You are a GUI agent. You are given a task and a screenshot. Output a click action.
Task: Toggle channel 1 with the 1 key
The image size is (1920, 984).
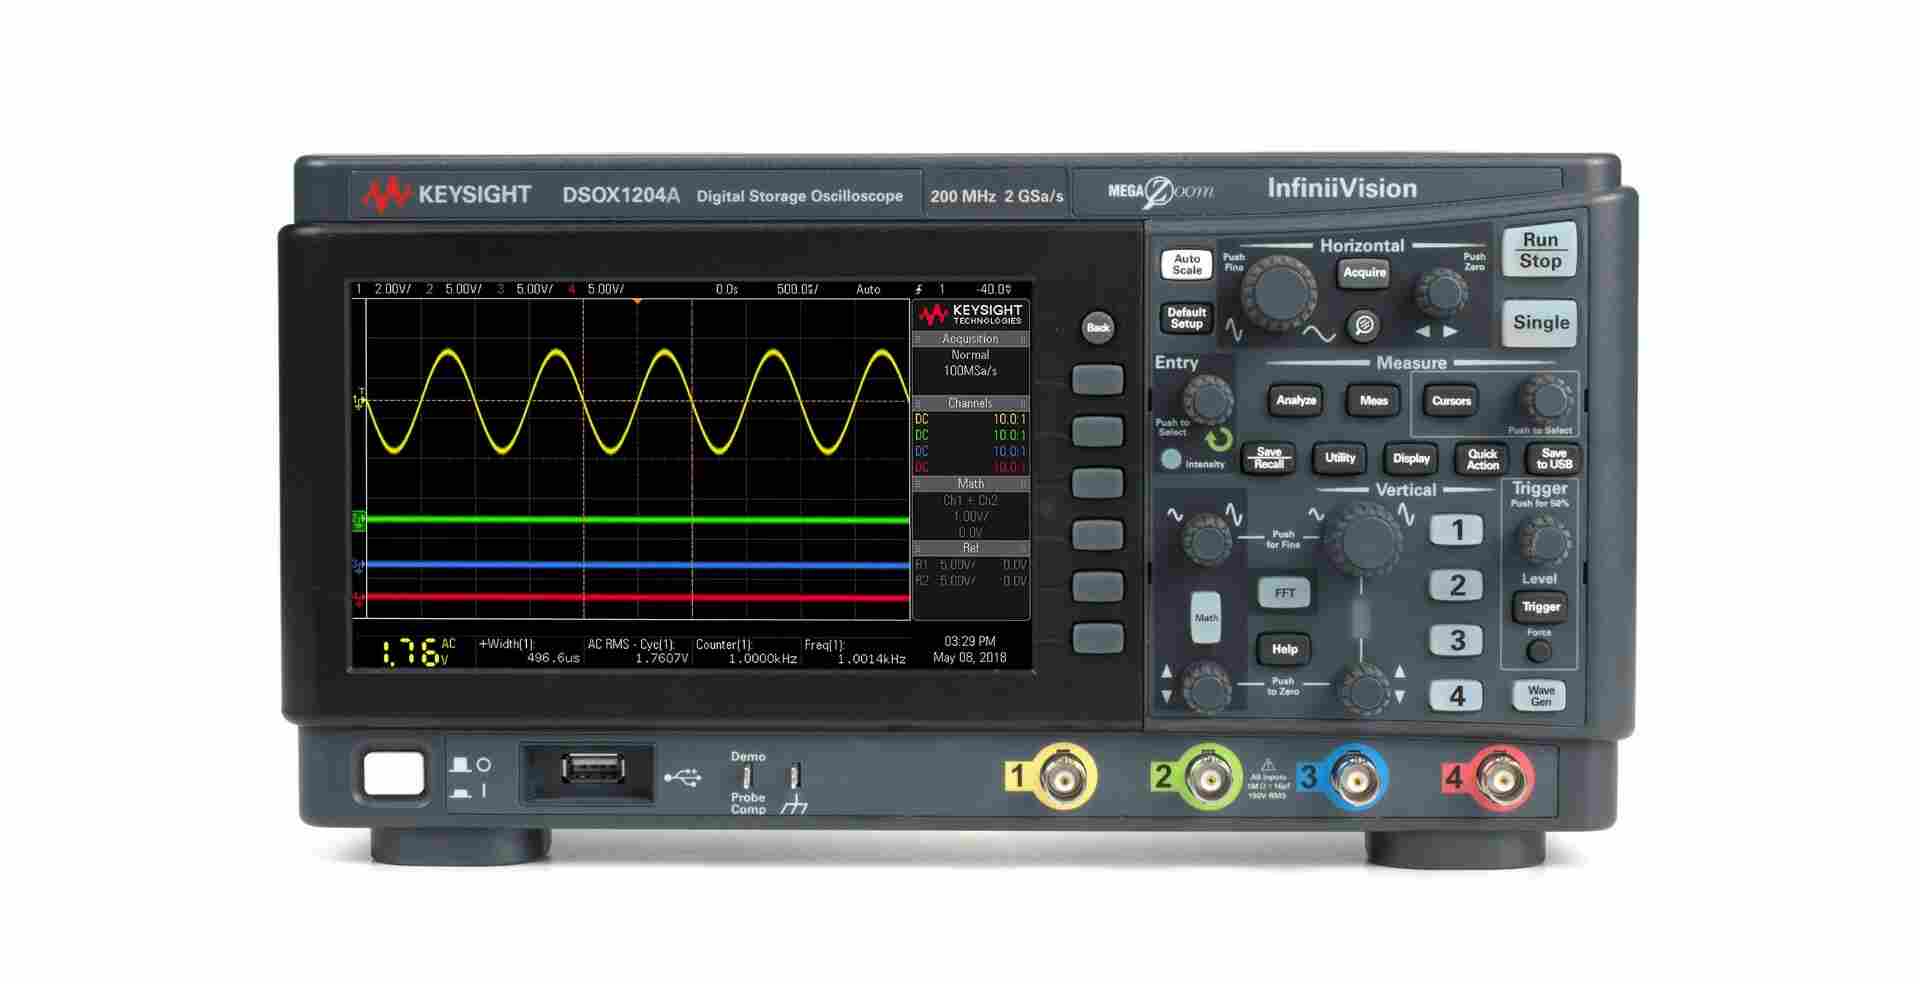click(1456, 530)
